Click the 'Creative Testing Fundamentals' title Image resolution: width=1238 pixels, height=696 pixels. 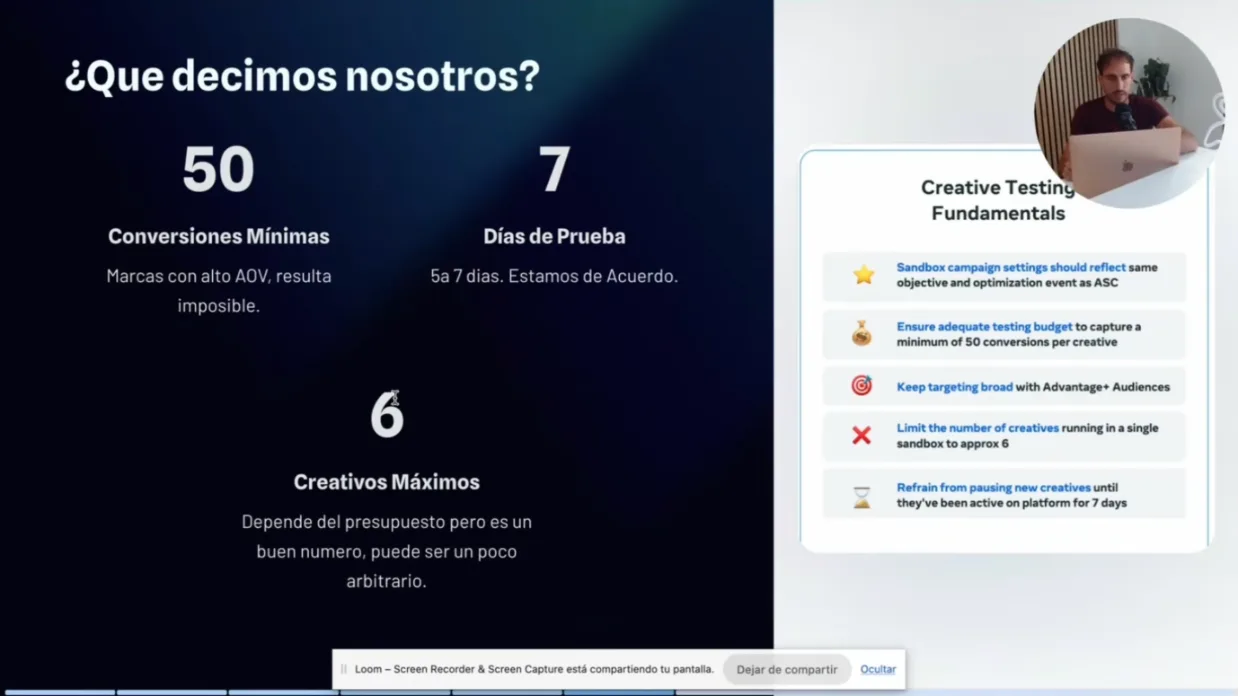point(998,200)
